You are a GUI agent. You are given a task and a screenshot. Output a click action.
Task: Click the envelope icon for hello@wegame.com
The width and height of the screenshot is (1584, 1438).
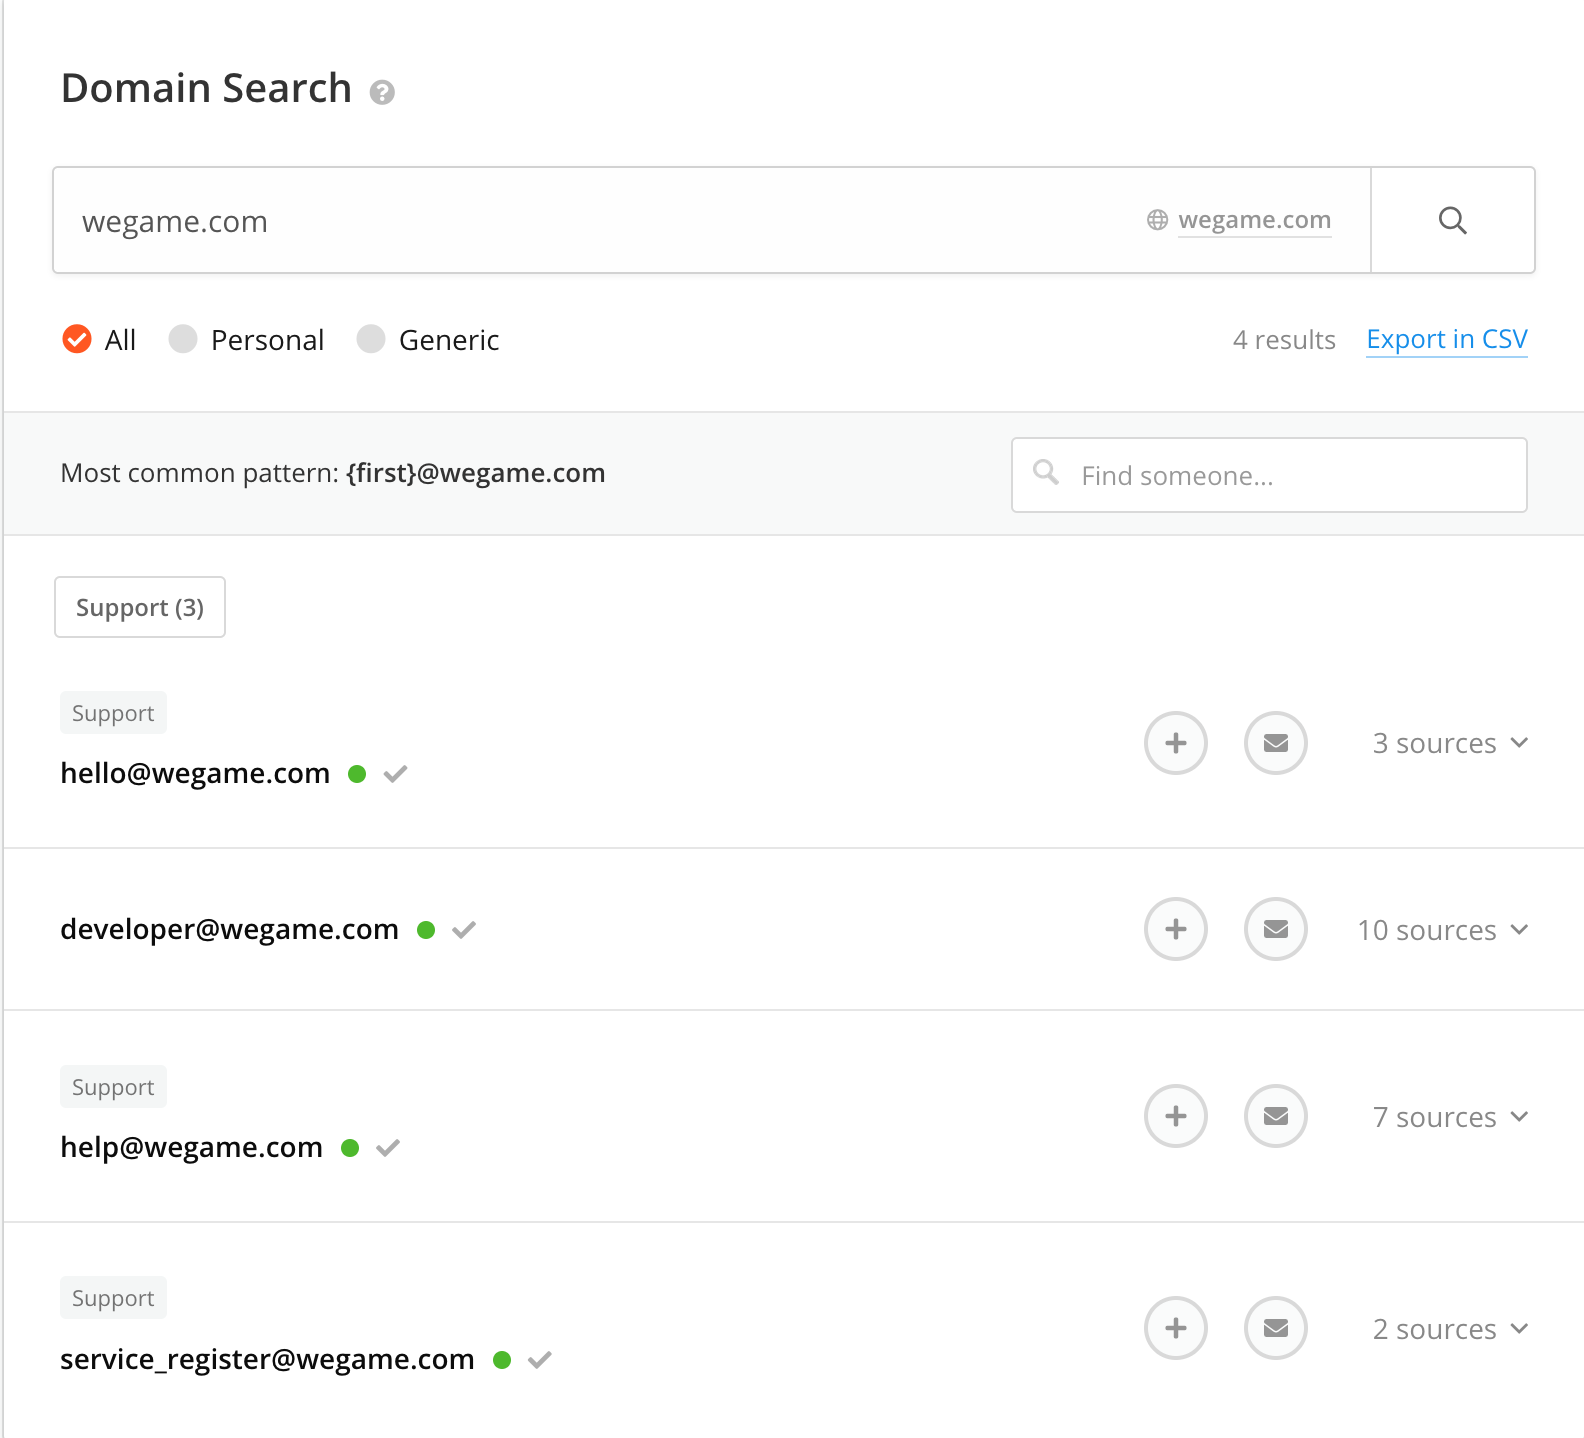click(1276, 743)
